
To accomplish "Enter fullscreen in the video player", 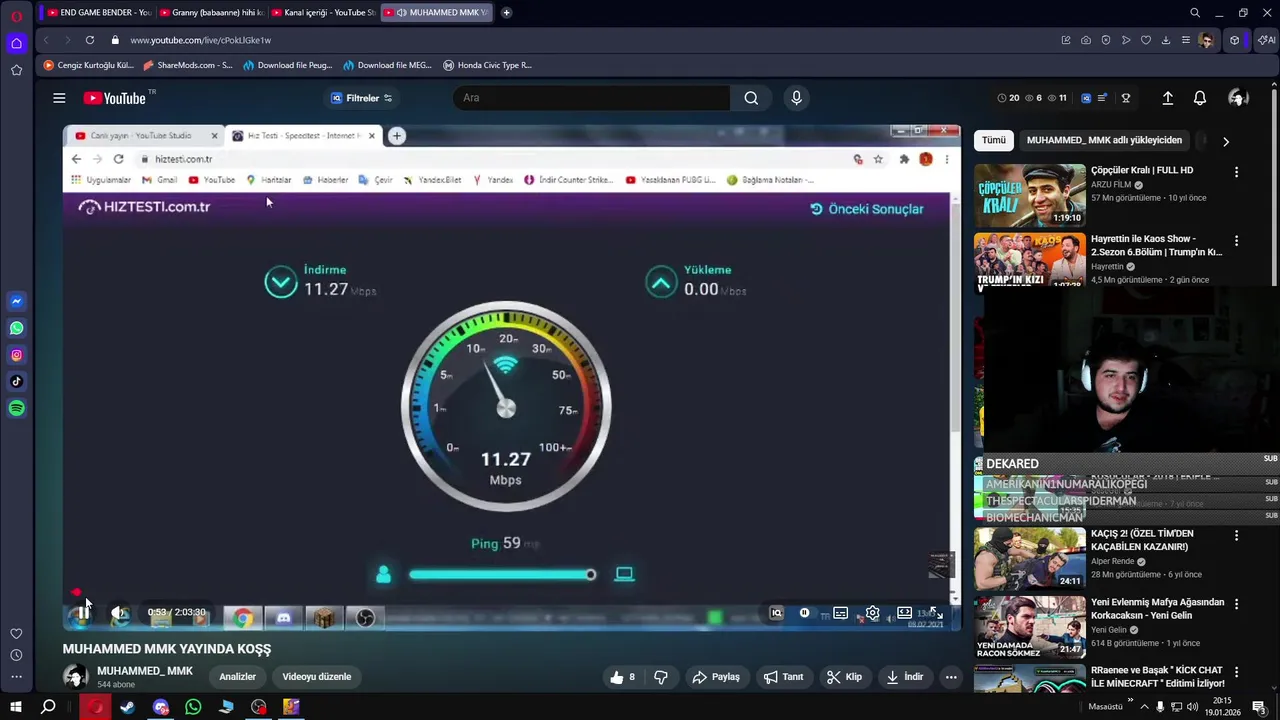I will pyautogui.click(x=935, y=613).
